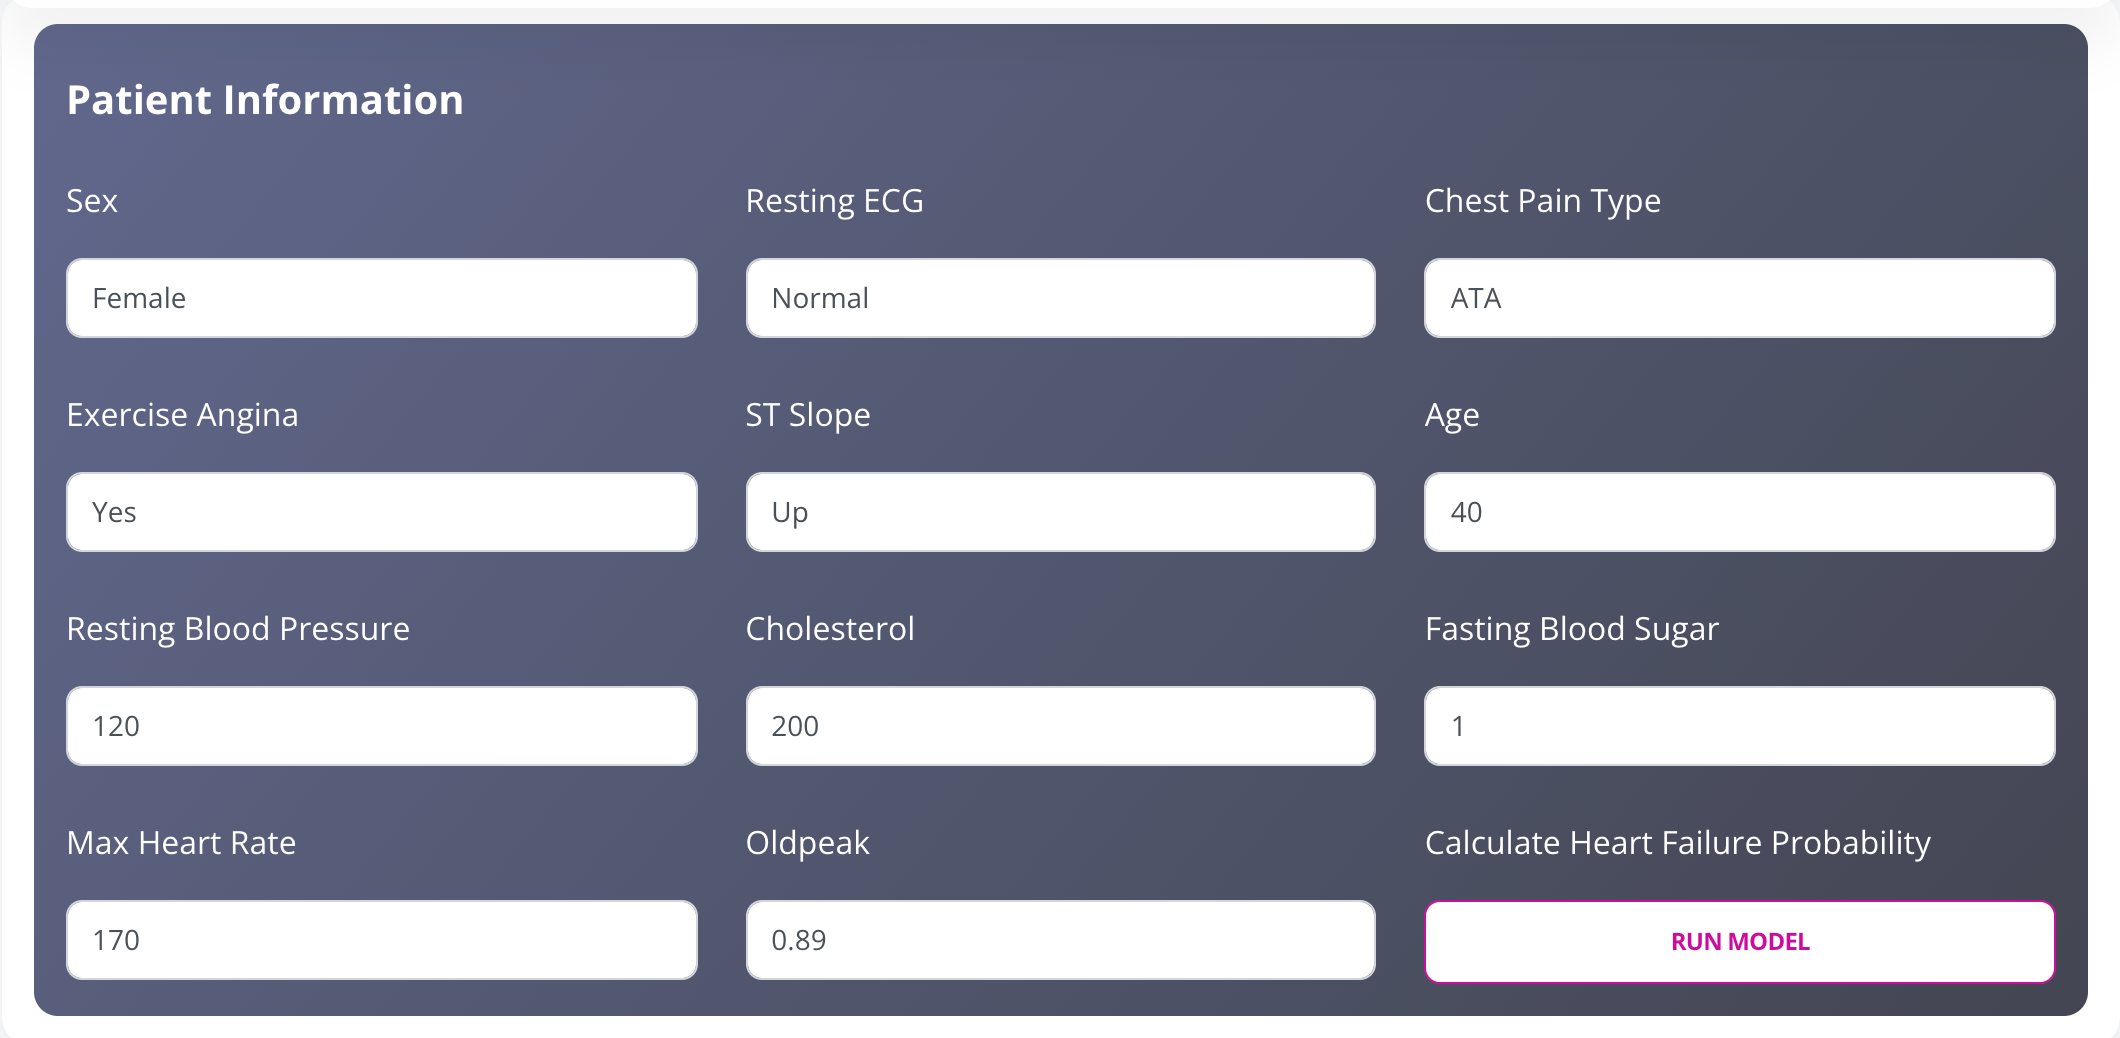Viewport: 2120px width, 1038px height.
Task: Click the ST Slope label
Action: [808, 416]
